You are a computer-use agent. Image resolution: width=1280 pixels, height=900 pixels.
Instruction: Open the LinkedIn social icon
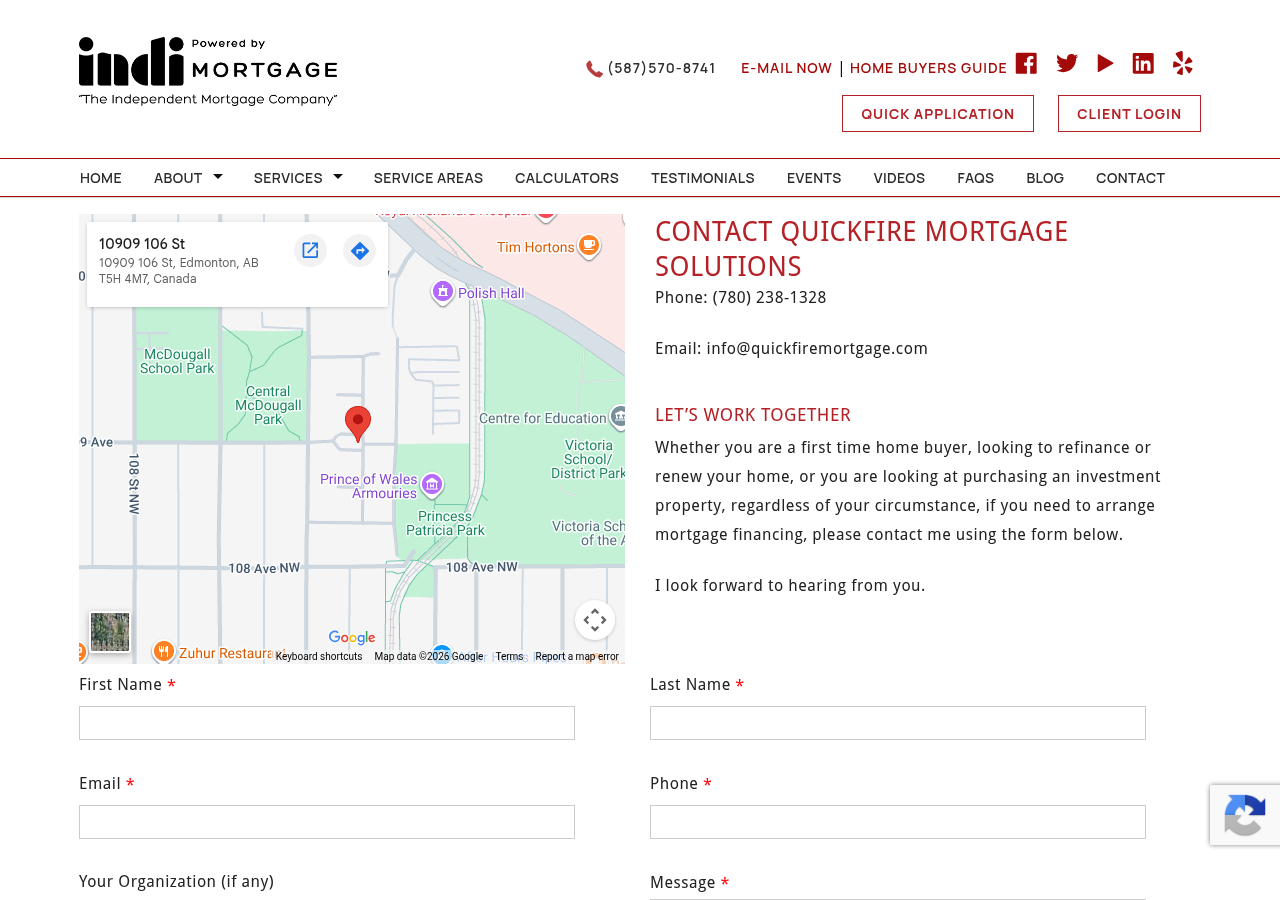(1143, 63)
